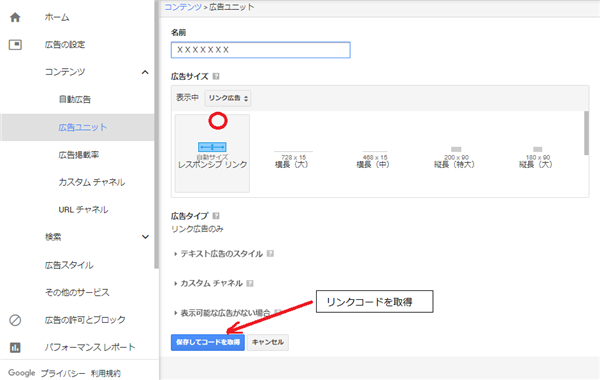
Task: Click the block circle icon
Action: tap(15, 320)
